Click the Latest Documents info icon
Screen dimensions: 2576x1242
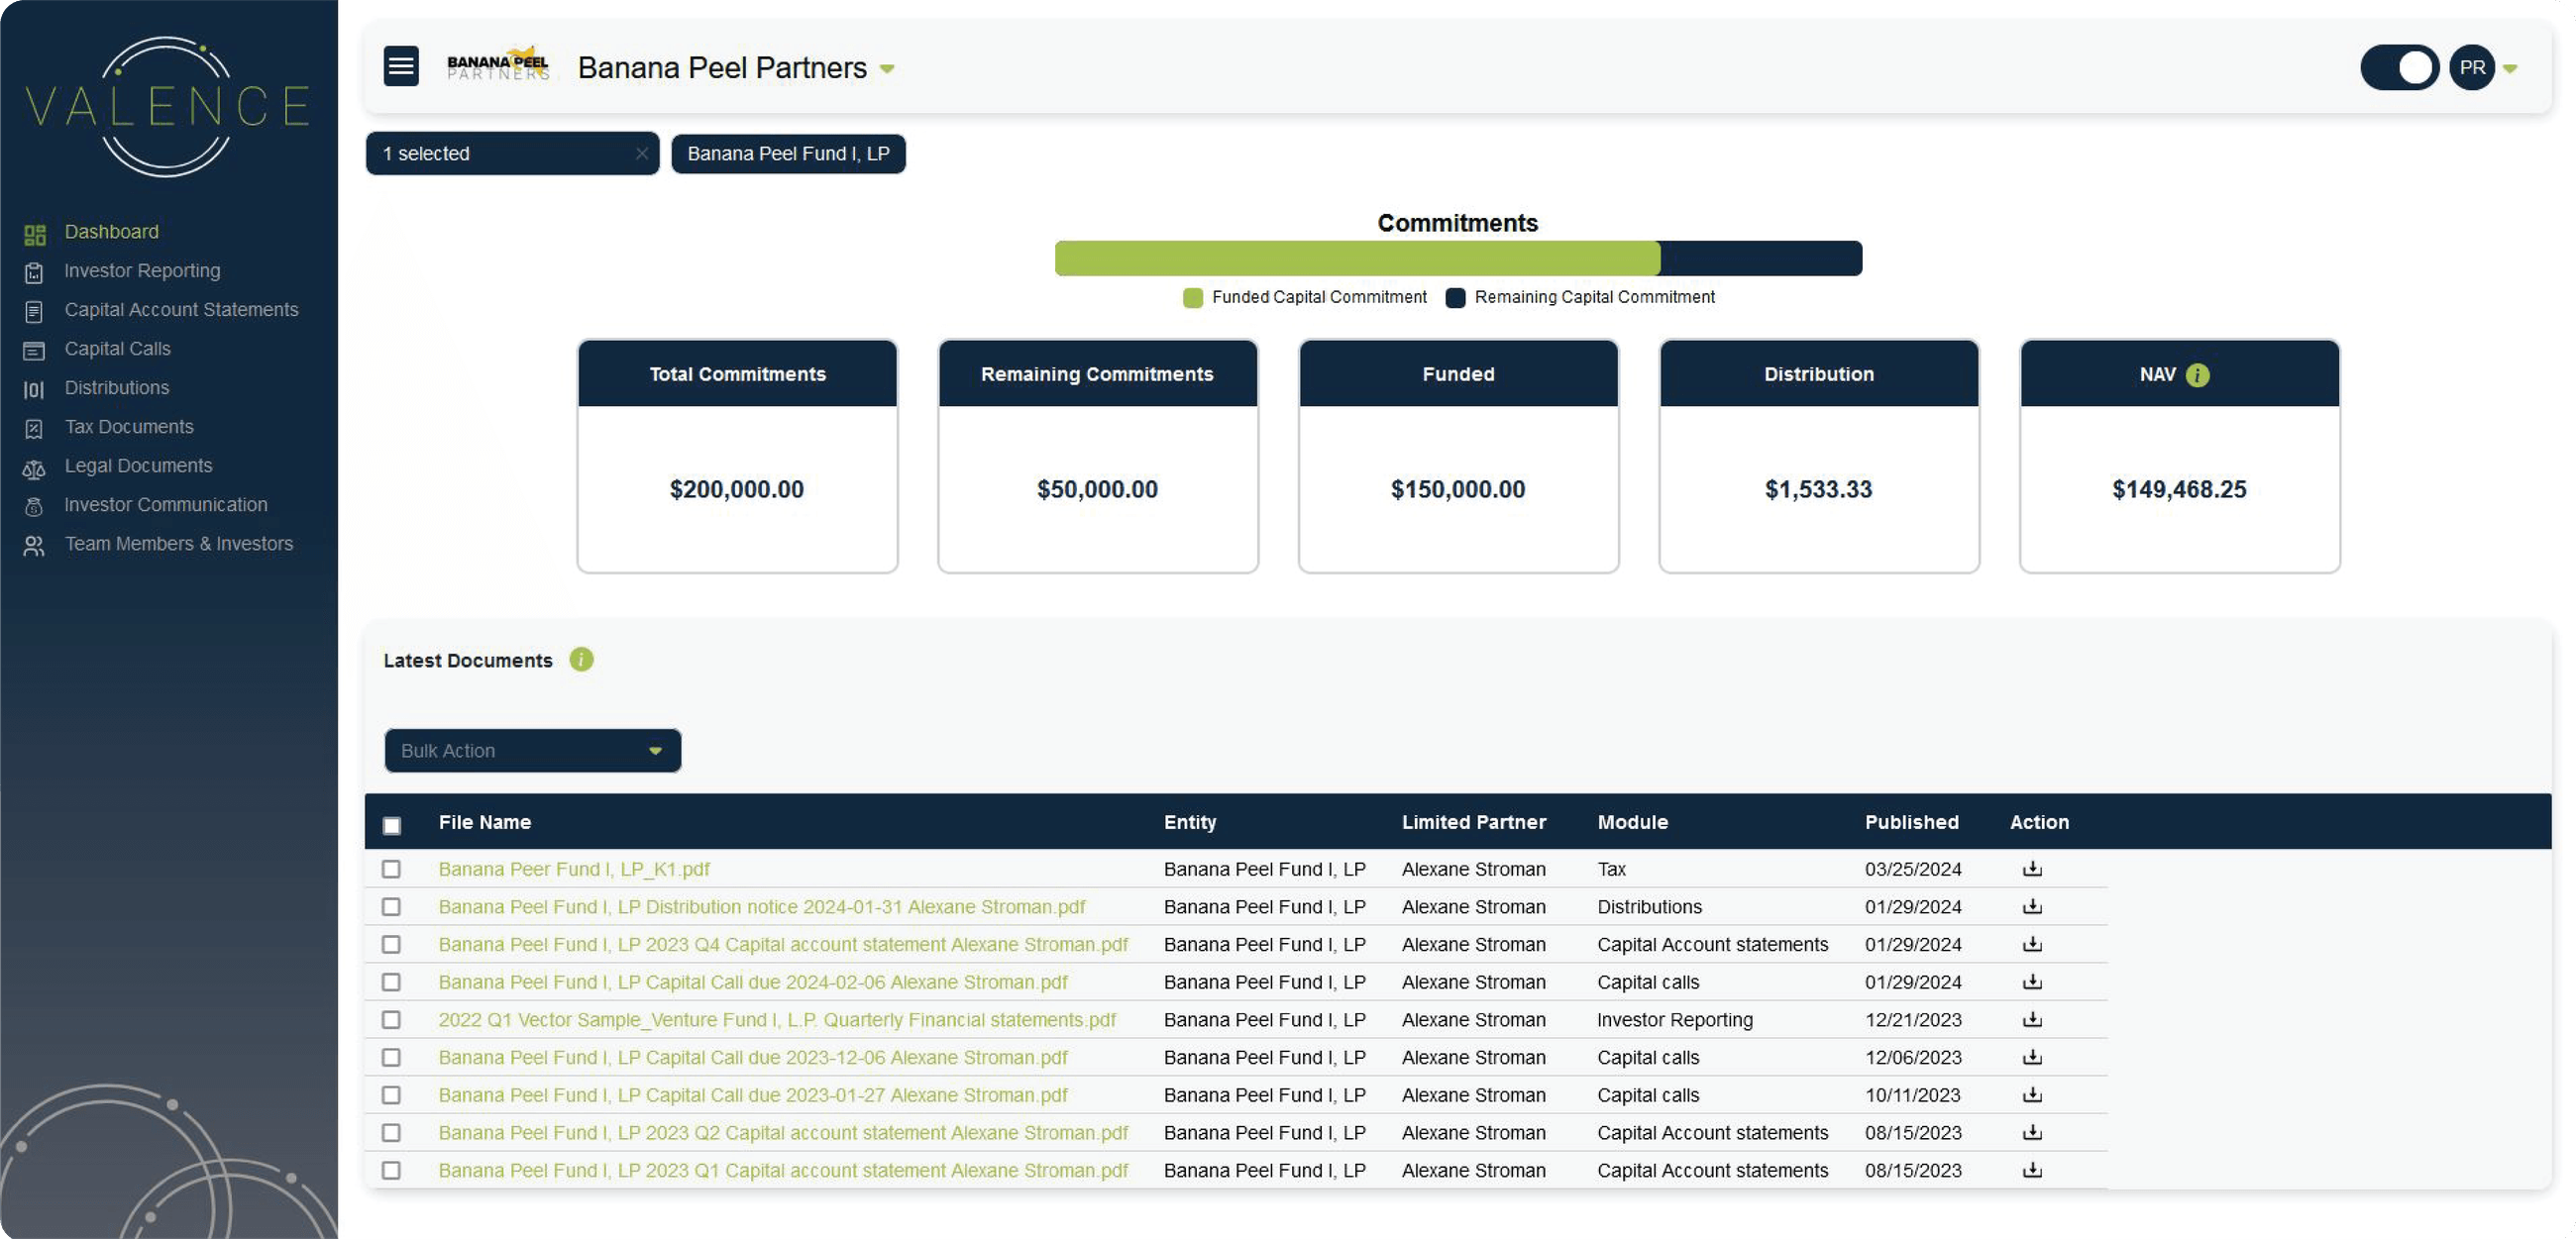(x=581, y=660)
